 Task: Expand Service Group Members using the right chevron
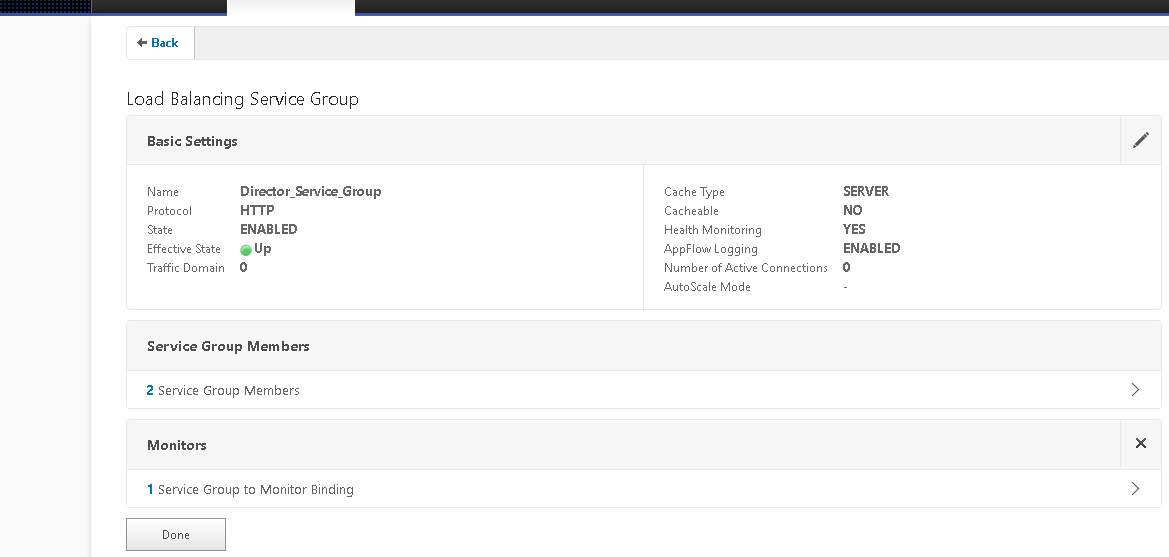point(1135,390)
